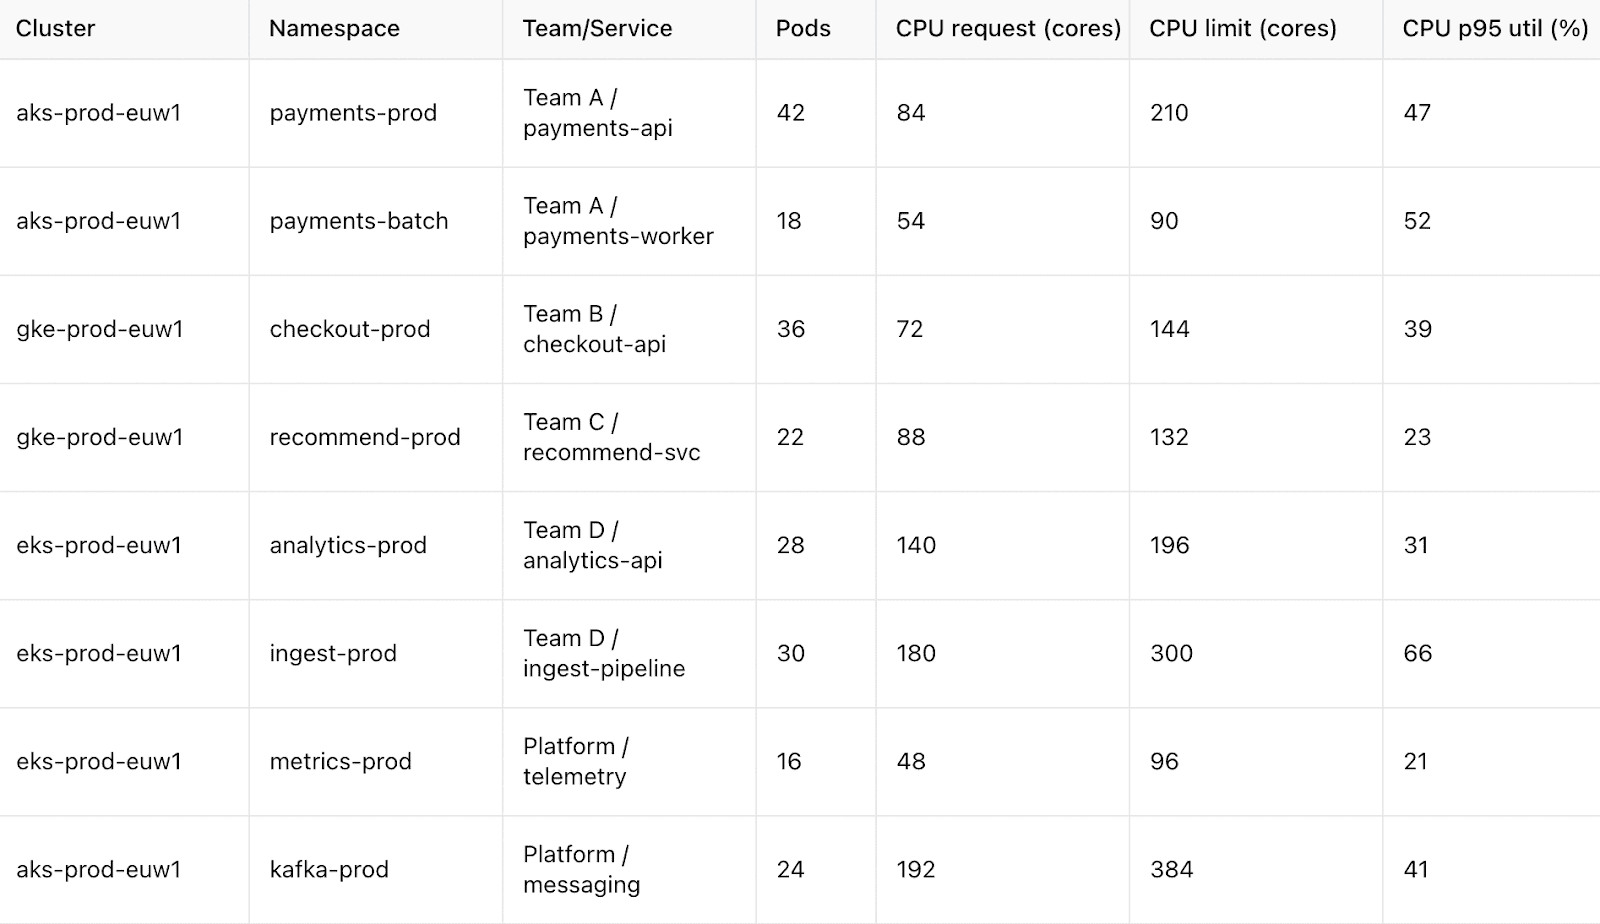Click the Team/Service column header
This screenshot has width=1600, height=924.
(x=597, y=29)
